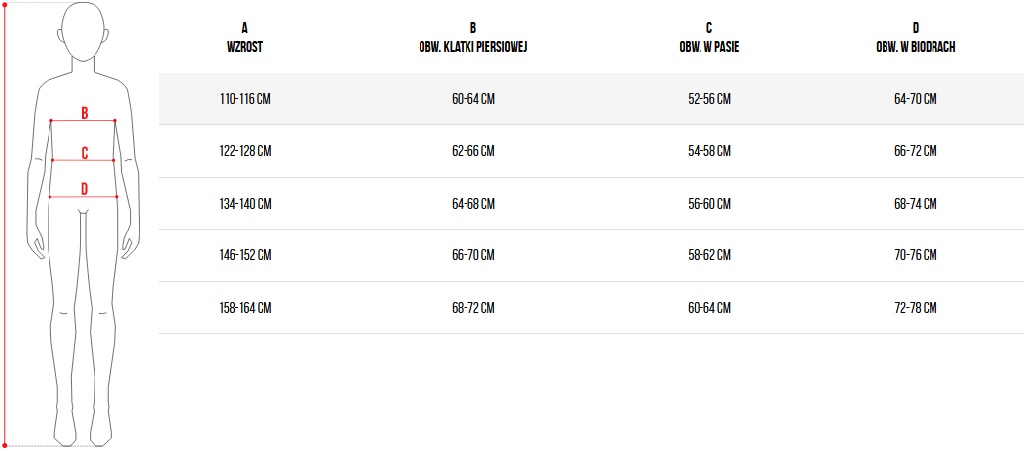Select the C Obw. w pasie header
This screenshot has height=452, width=1024.
[709, 36]
